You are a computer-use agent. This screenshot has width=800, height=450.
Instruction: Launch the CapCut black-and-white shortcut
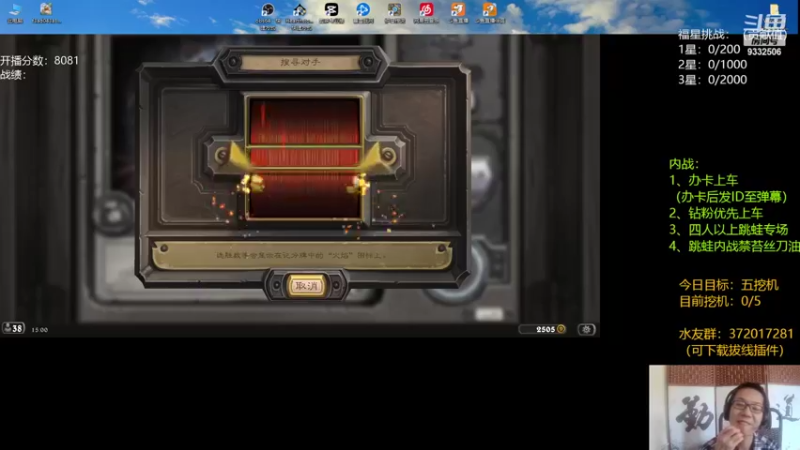point(332,13)
